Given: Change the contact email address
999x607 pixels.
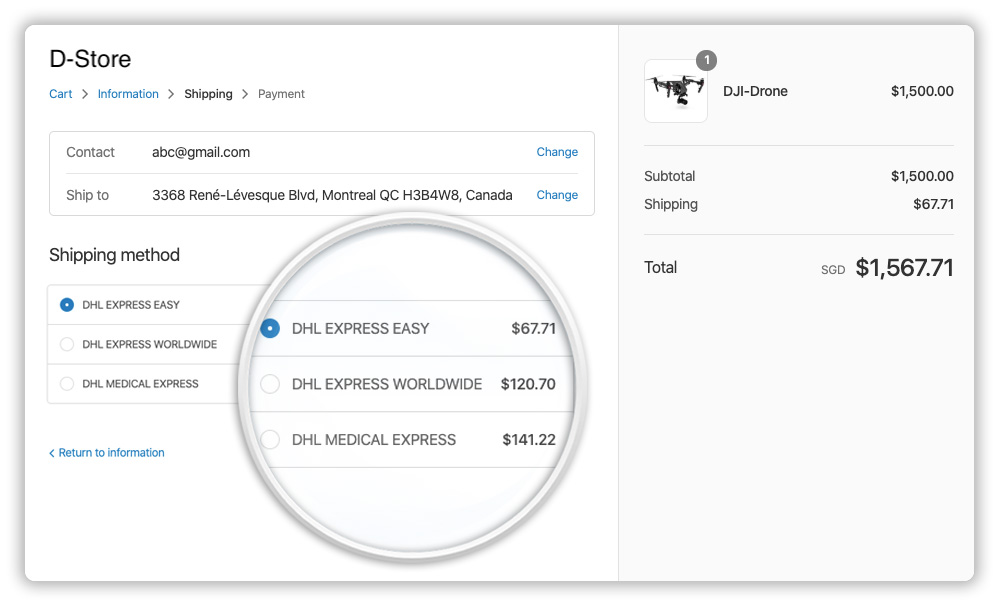Looking at the screenshot, I should [557, 152].
